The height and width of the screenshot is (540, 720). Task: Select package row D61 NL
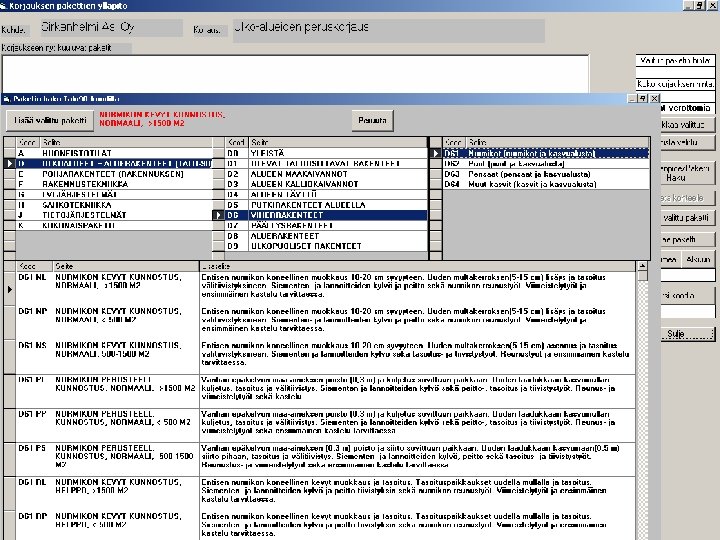326,289
